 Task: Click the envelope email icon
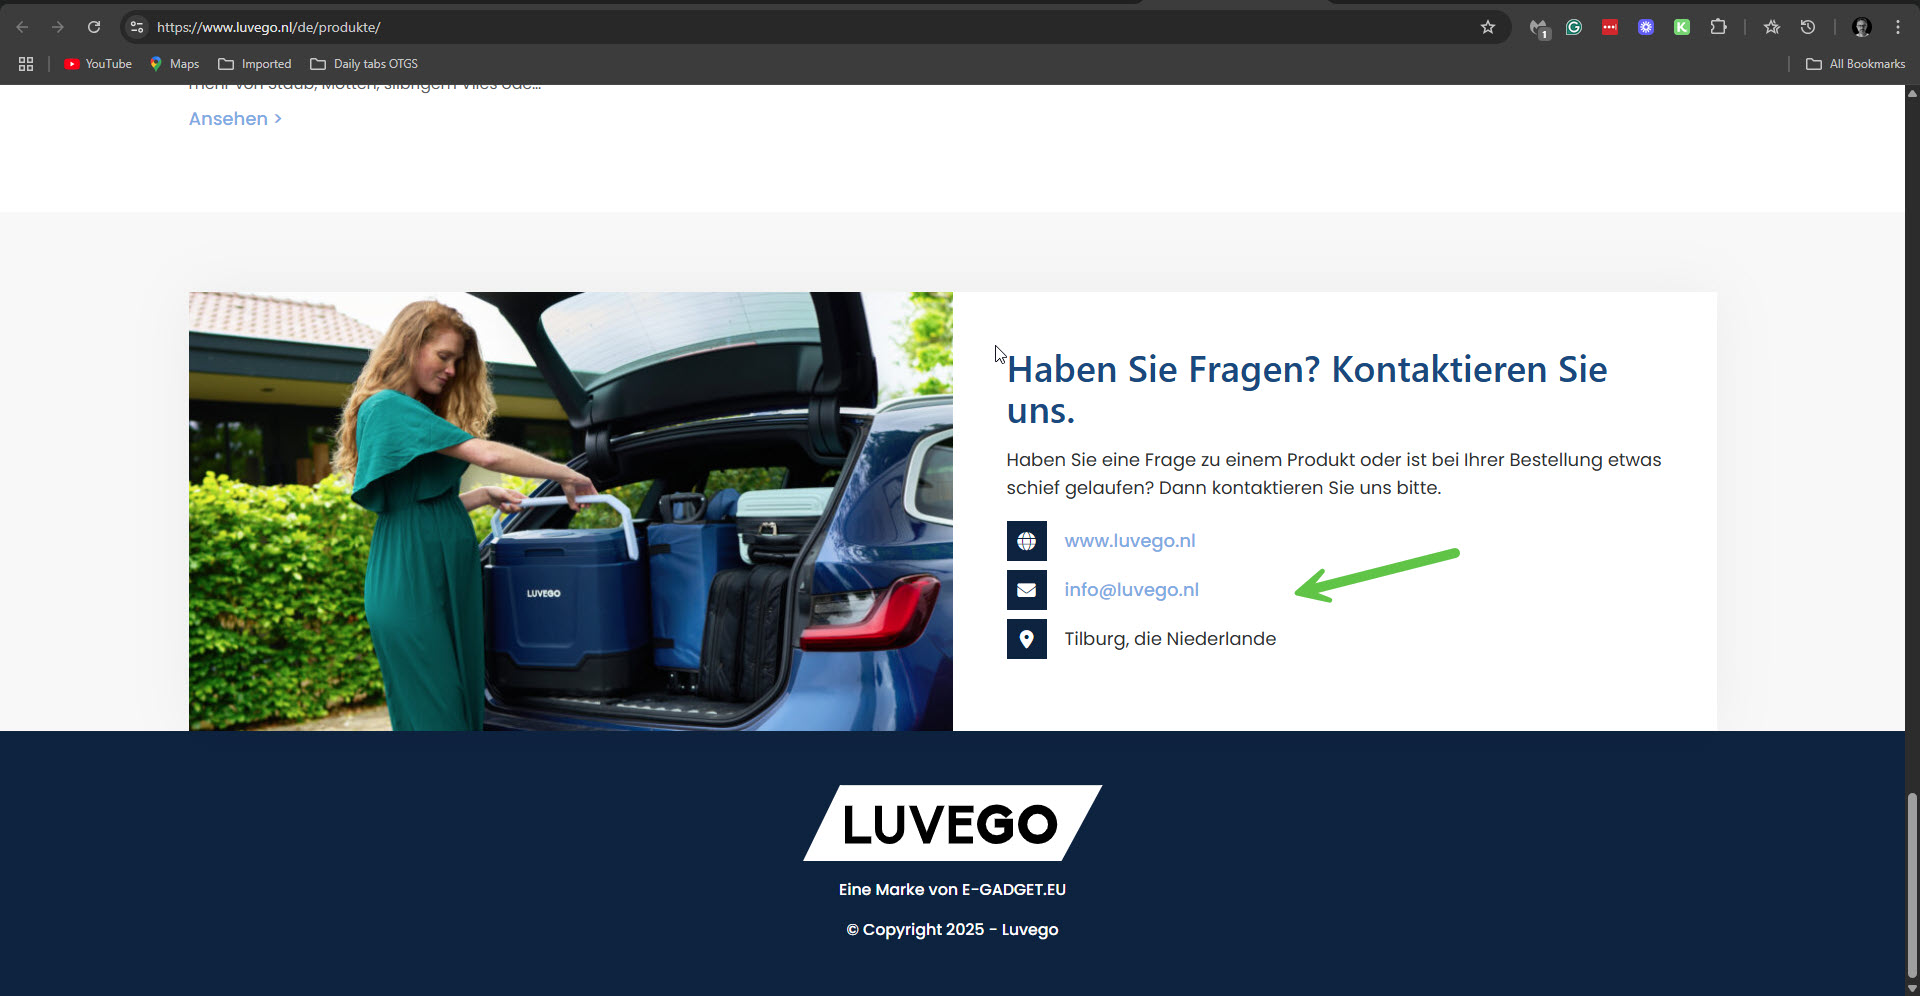1026,590
